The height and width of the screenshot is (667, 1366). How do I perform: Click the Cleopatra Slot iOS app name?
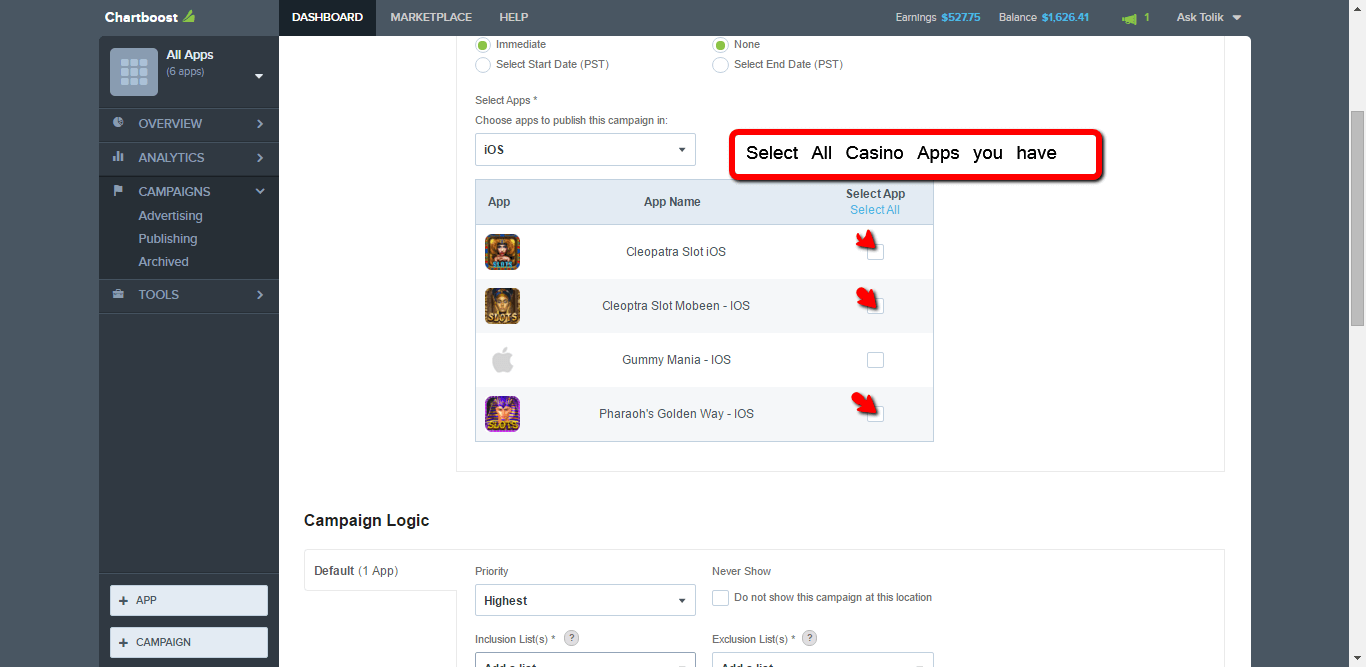(676, 252)
